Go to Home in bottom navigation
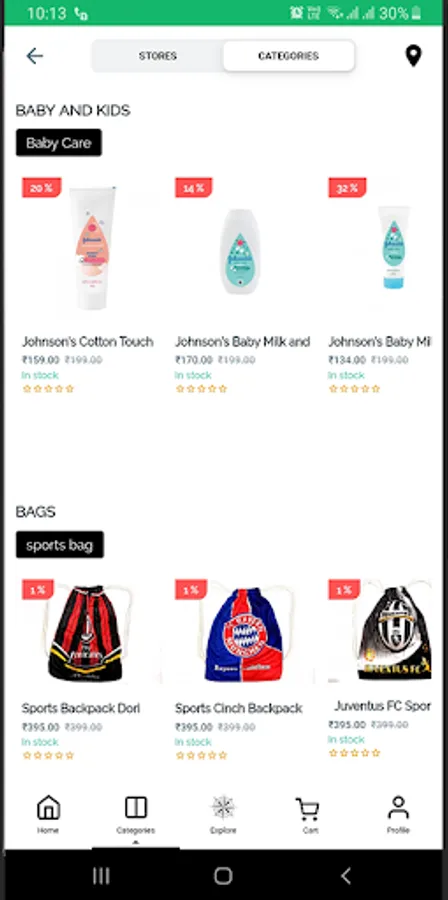 [x=48, y=814]
